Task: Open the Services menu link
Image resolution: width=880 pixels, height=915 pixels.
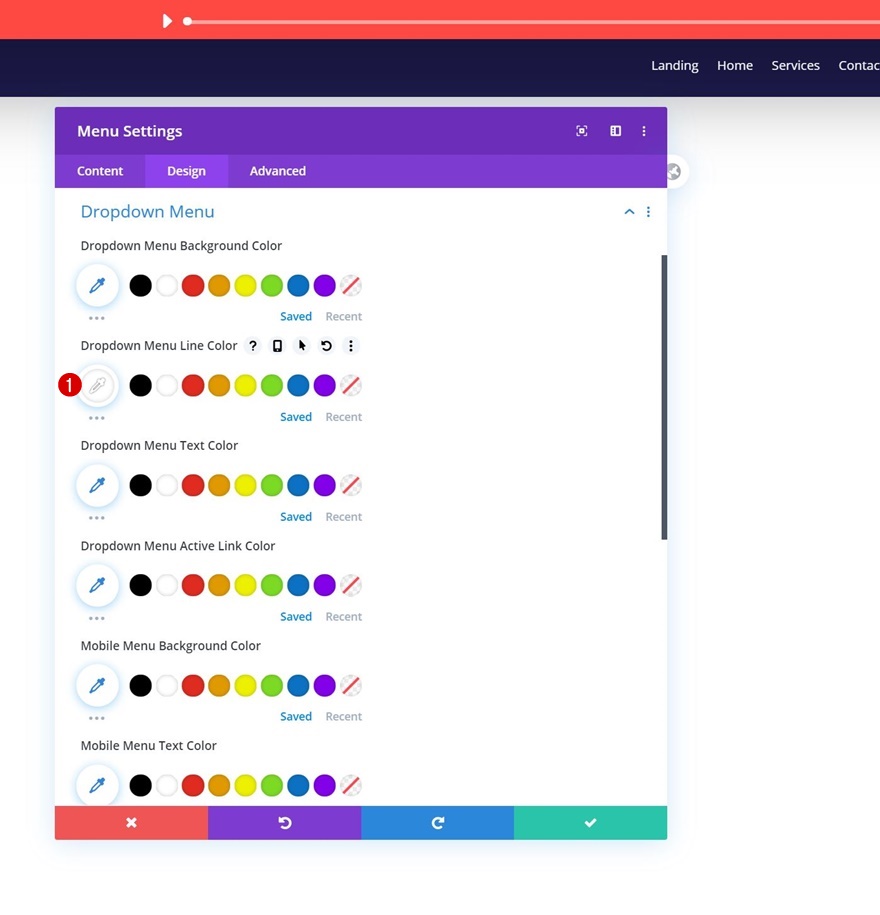Action: coord(795,65)
